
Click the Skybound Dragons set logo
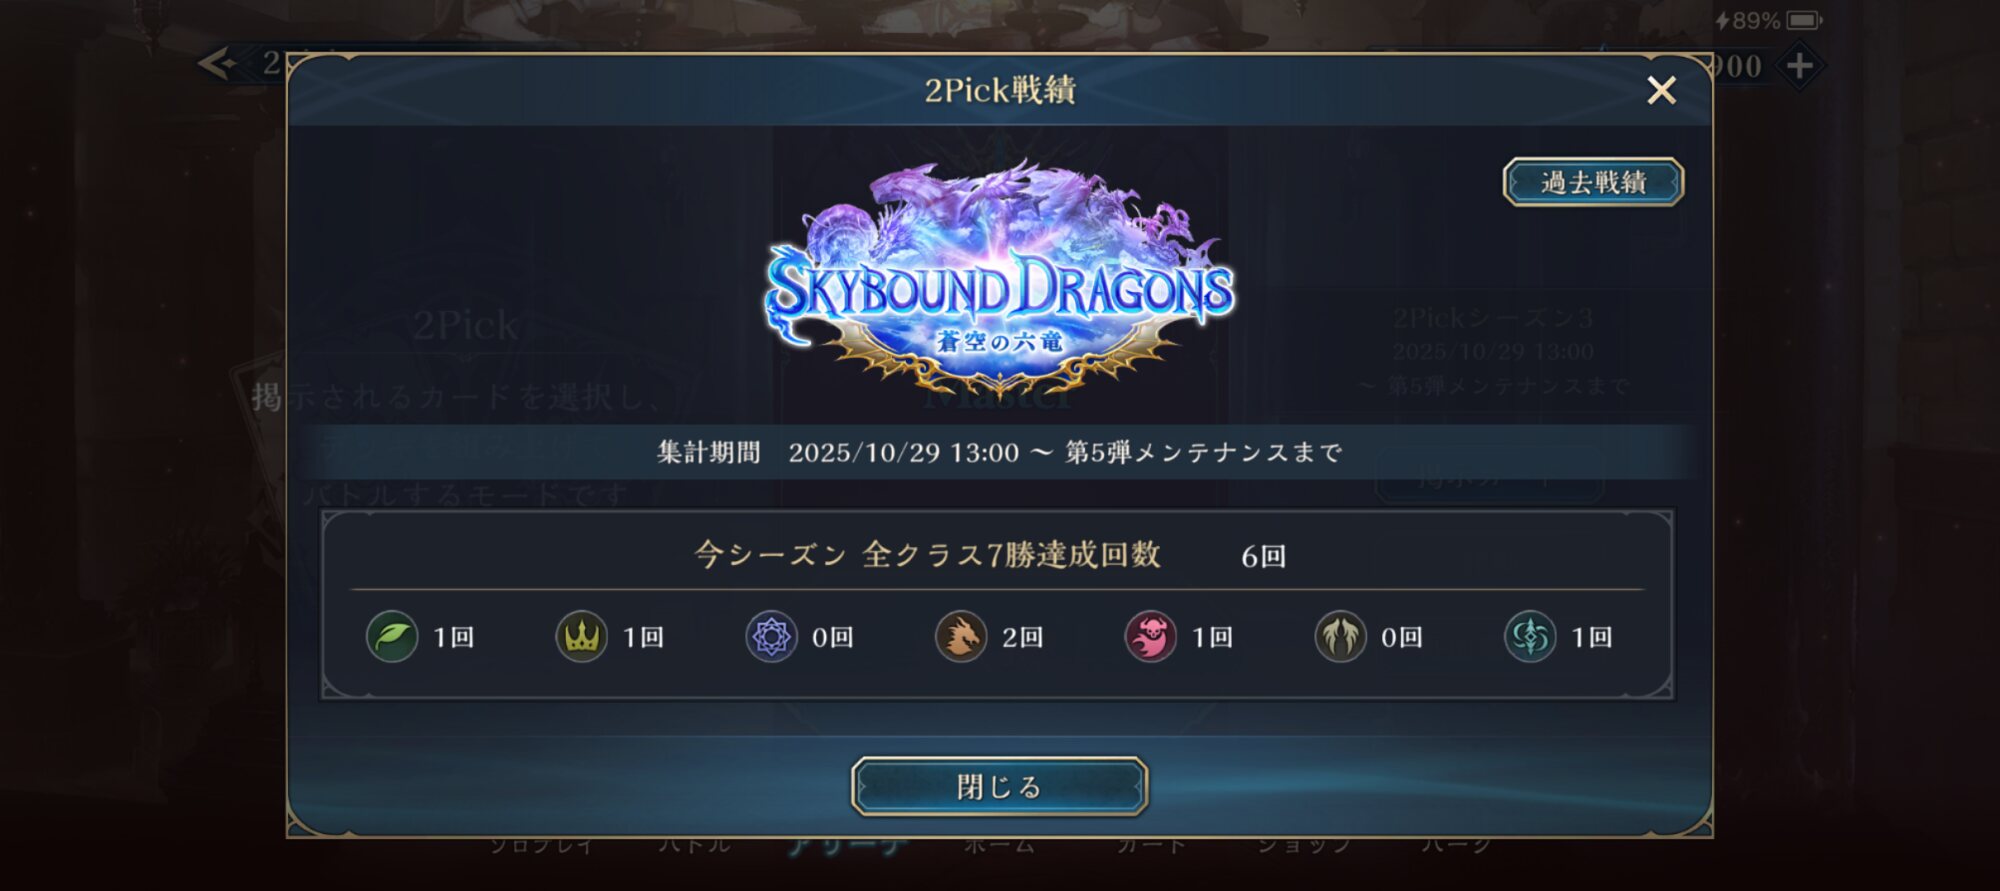tap(999, 280)
